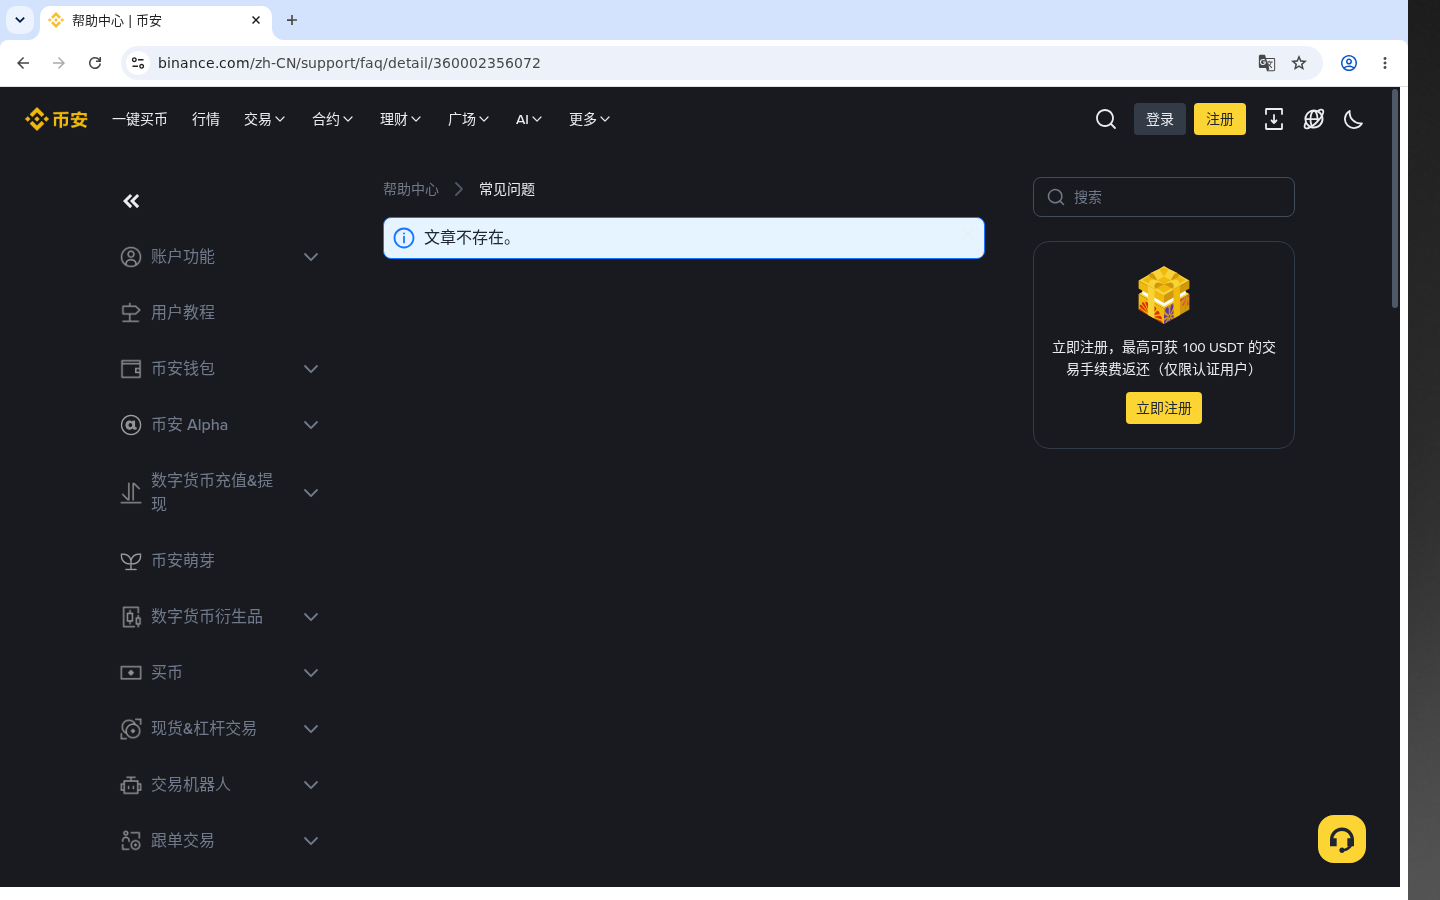Open the language globe icon

[x=1314, y=119]
